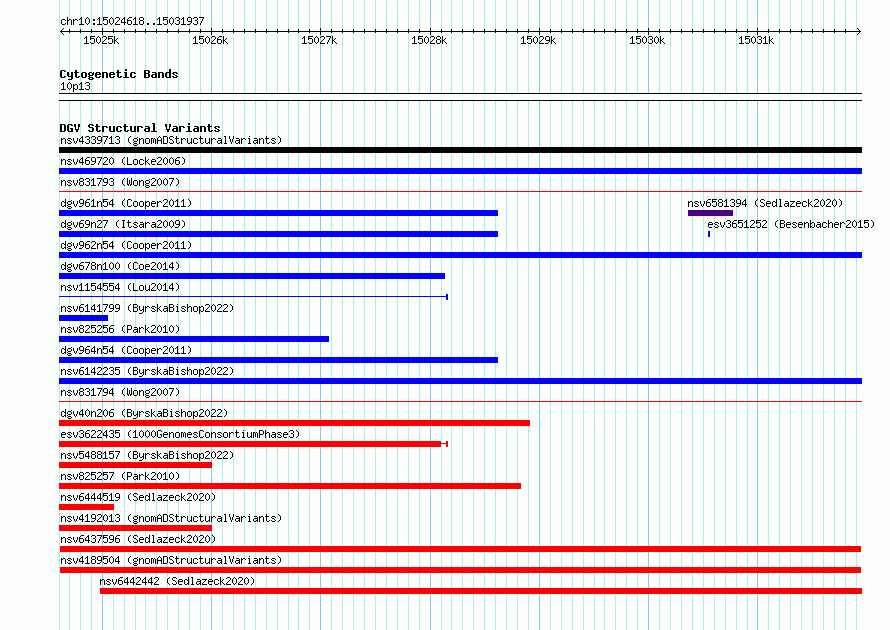This screenshot has width=890, height=630.
Task: Select the 10p13 cytogenetic band label
Action: click(x=75, y=86)
